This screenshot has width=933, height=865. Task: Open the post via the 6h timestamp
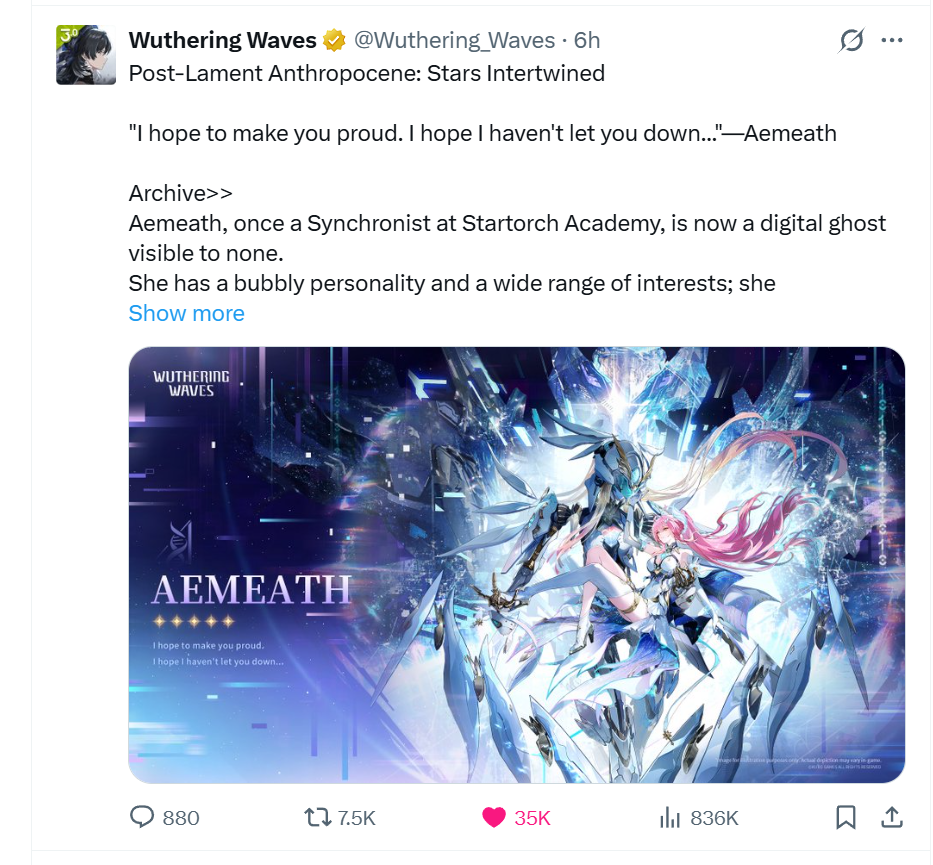[x=587, y=40]
